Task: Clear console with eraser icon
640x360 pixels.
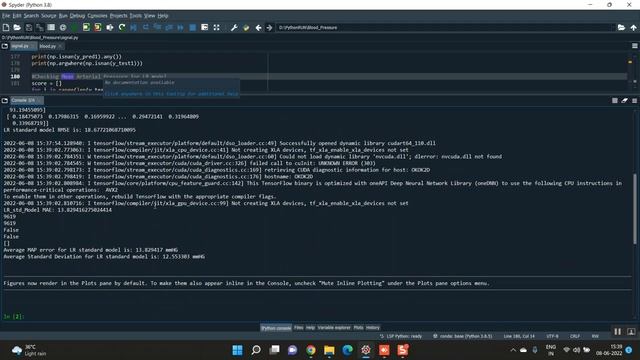Action: [624, 100]
